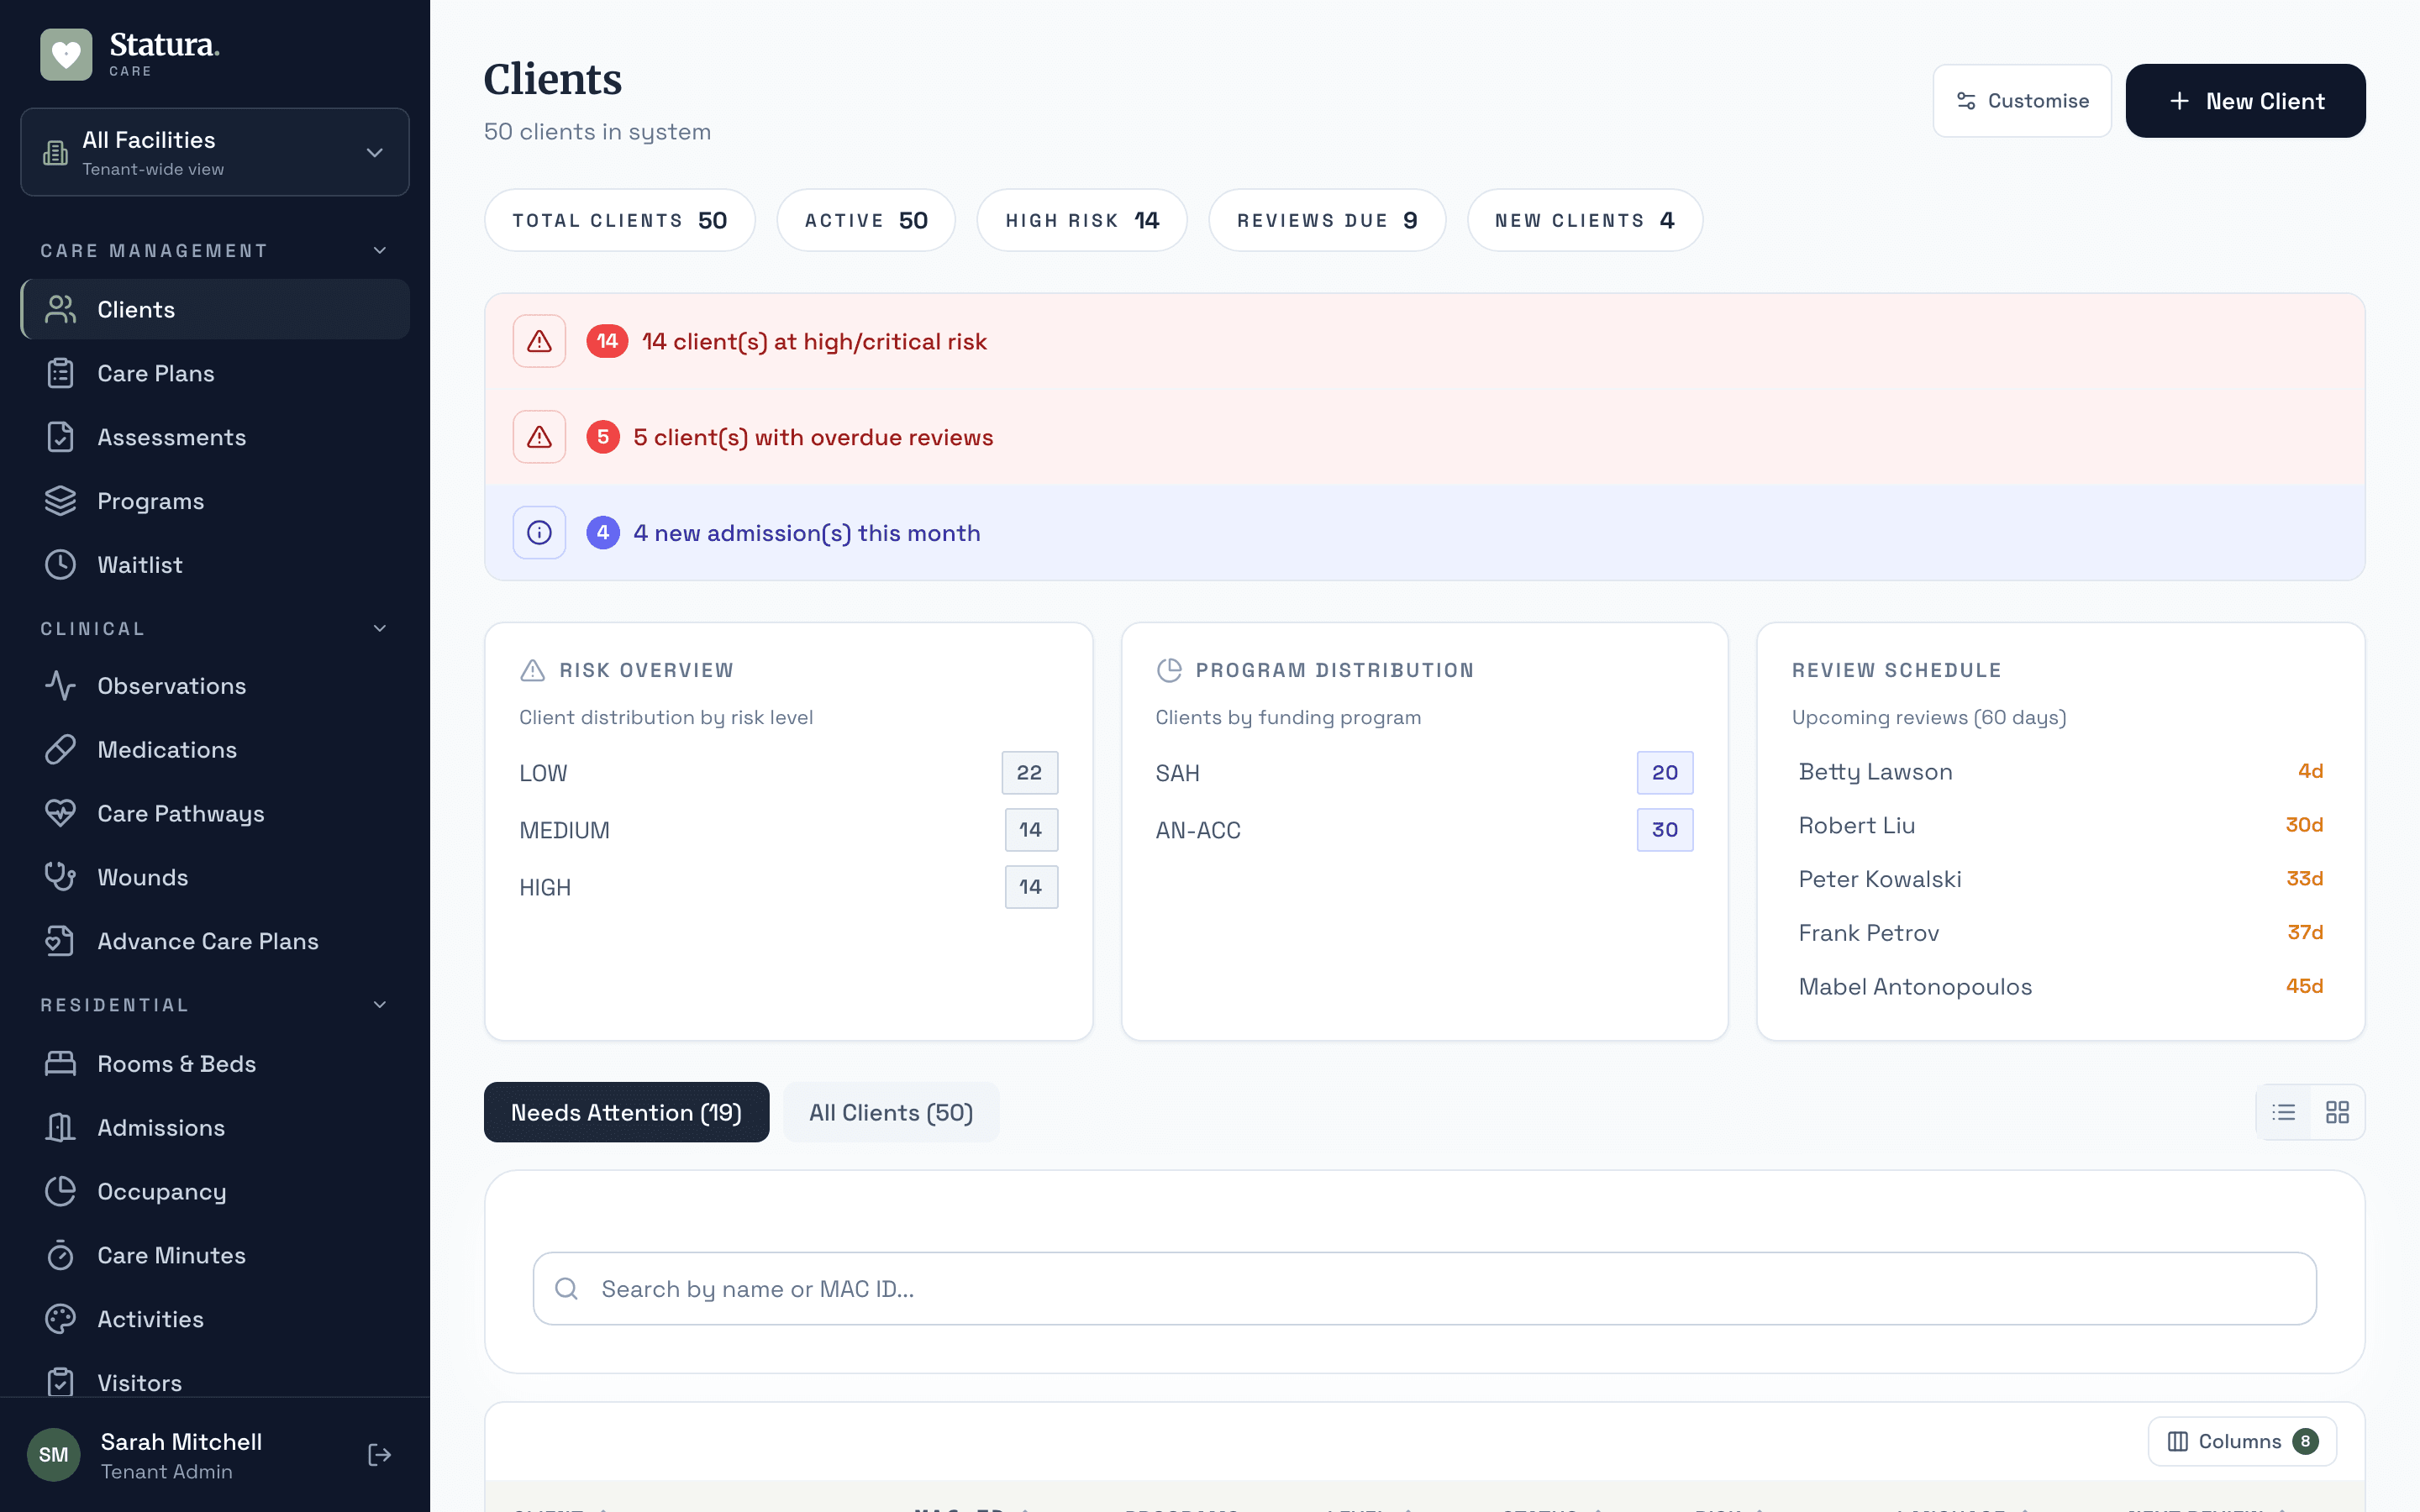Select the HIGH RISK 14 stat pill
The image size is (2420, 1512).
coord(1081,219)
